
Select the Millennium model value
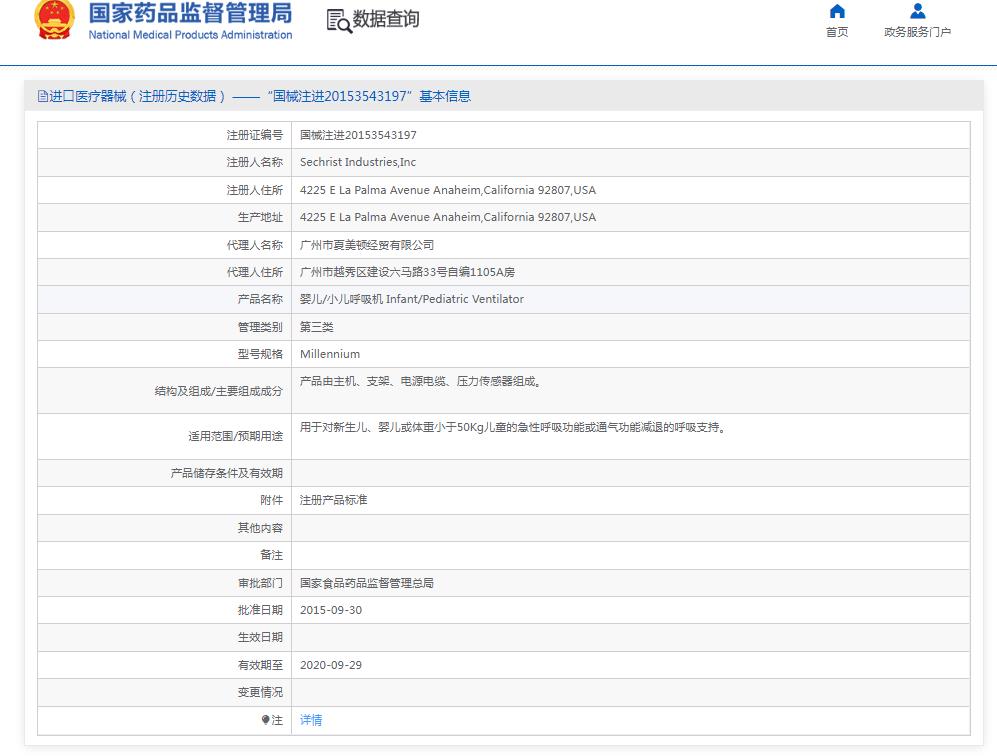coord(330,354)
